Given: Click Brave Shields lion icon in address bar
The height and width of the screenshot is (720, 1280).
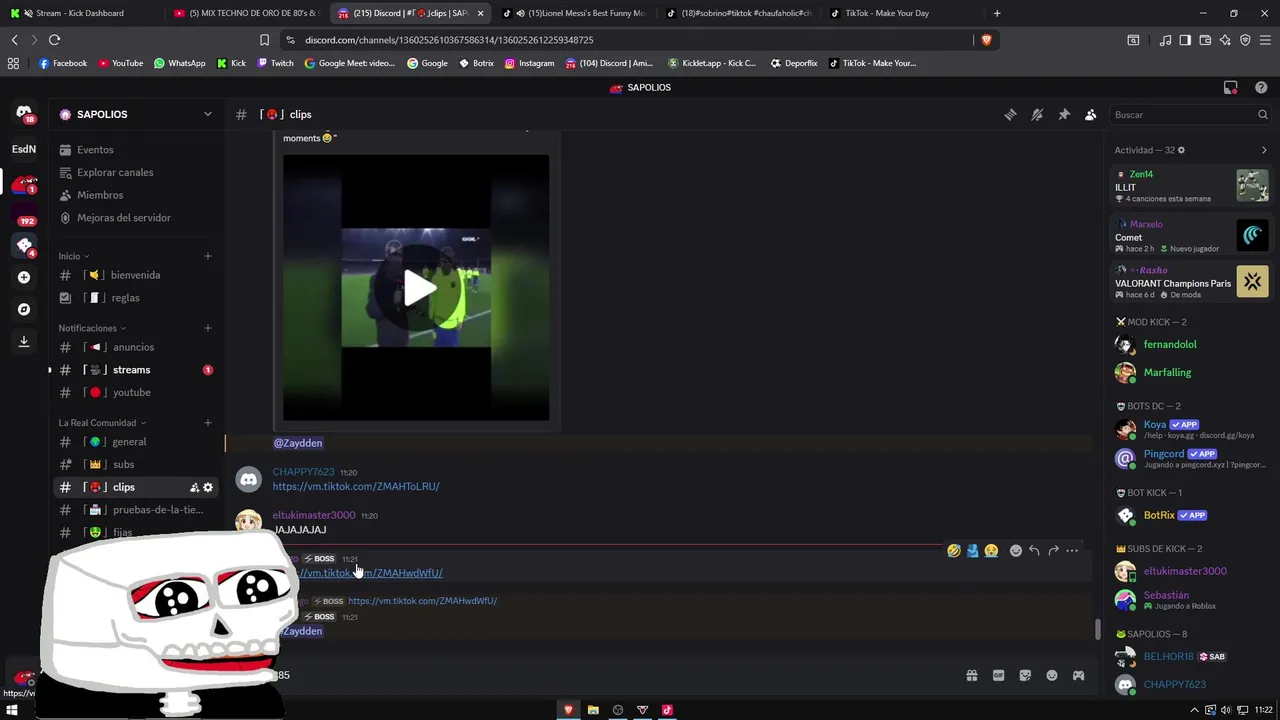Looking at the screenshot, I should coord(986,40).
